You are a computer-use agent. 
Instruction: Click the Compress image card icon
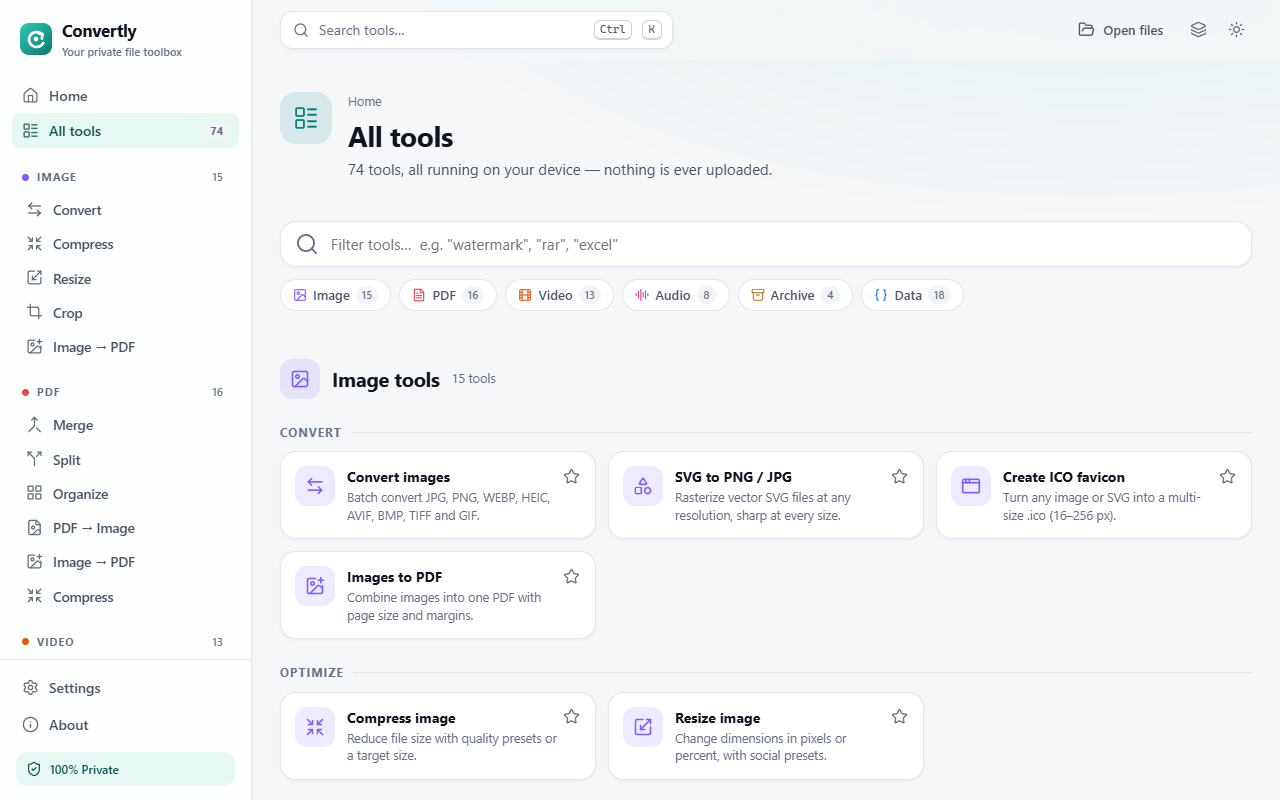tap(315, 727)
